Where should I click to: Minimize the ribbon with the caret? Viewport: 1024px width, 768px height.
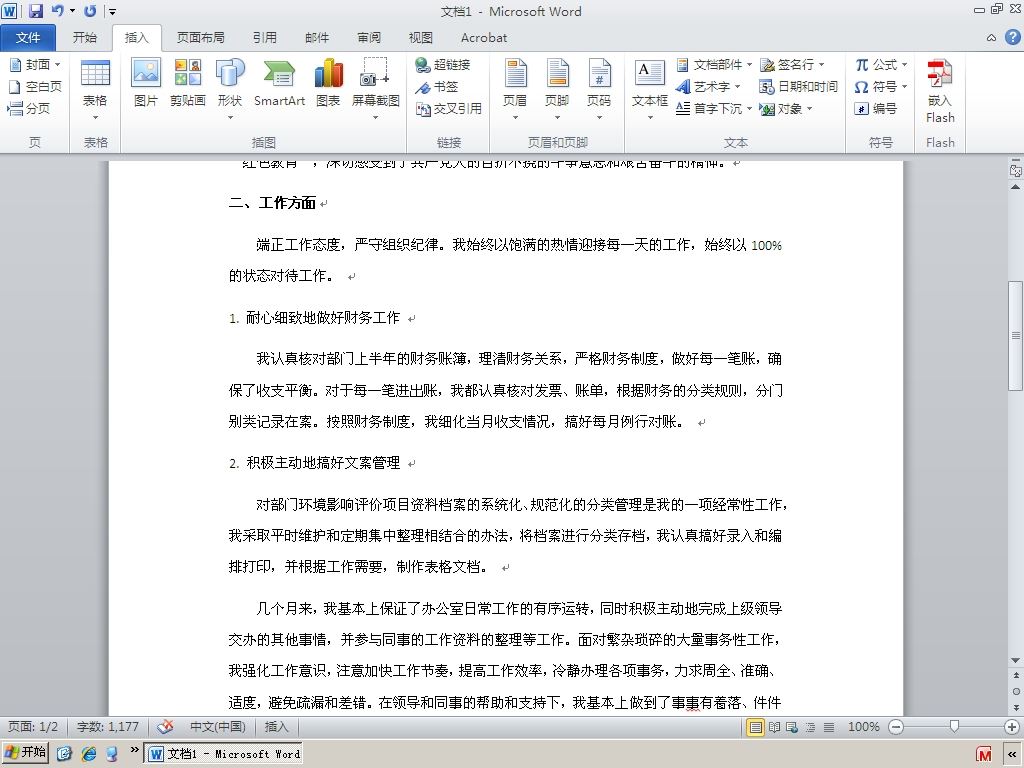[x=991, y=38]
